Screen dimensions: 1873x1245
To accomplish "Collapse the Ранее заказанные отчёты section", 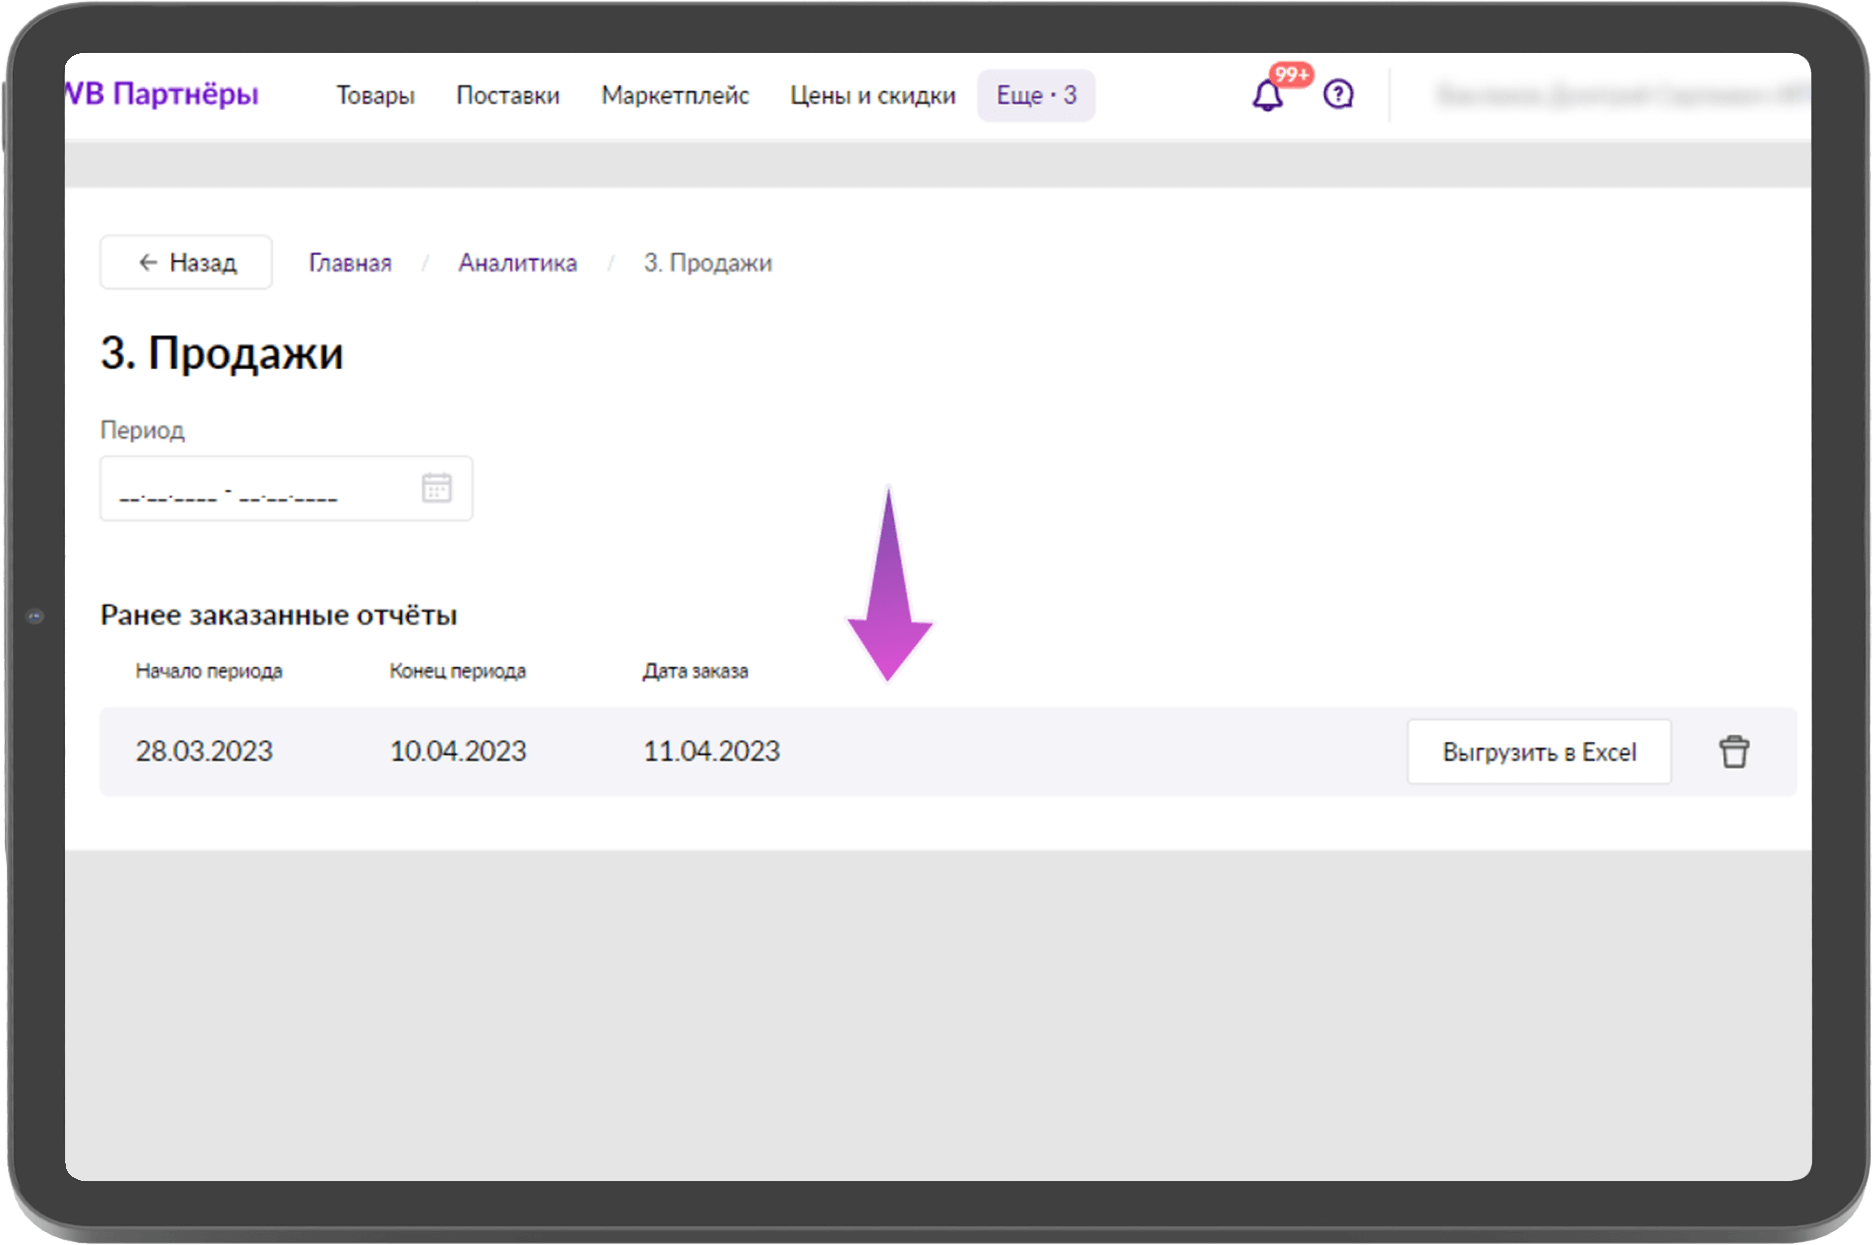I will coord(278,615).
